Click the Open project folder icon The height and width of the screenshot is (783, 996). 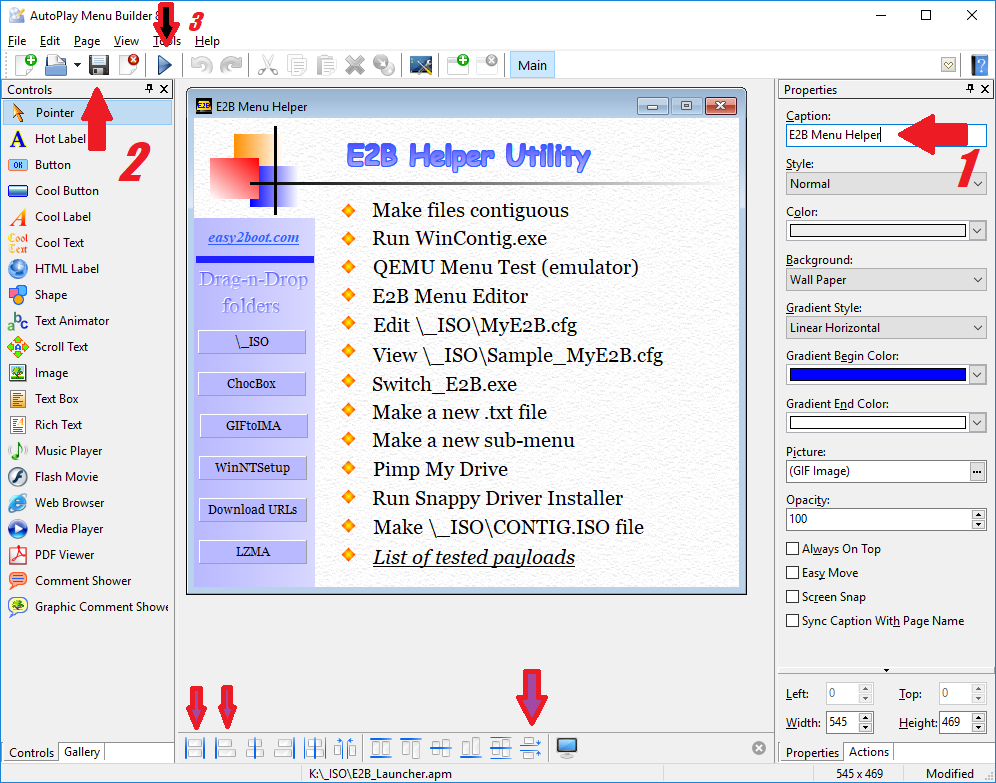click(56, 65)
